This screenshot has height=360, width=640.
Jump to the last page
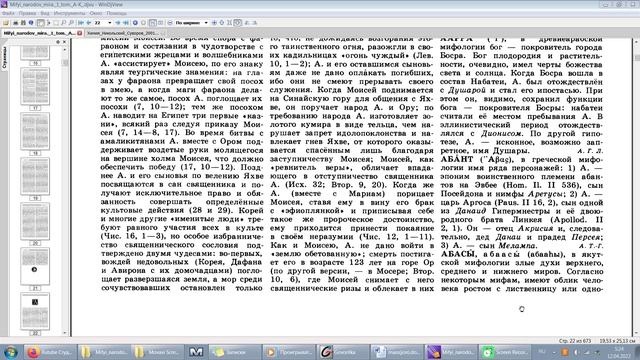(126, 23)
